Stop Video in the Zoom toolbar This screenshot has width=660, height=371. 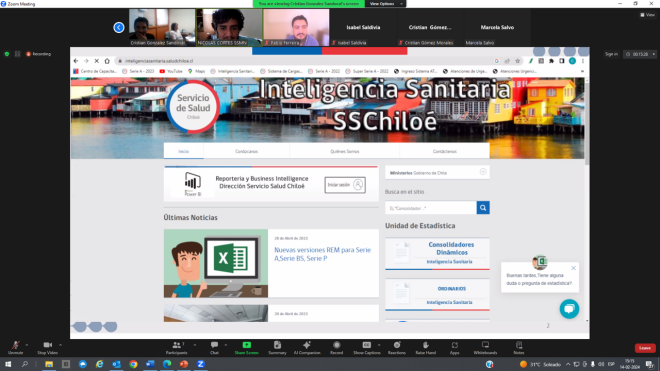point(48,347)
